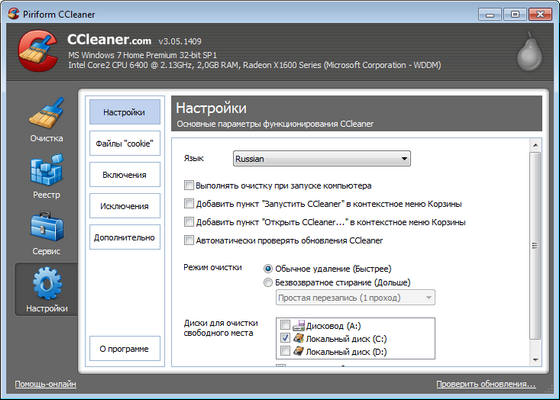Click the pear icon in header
The height and width of the screenshot is (400, 560).
pyautogui.click(x=530, y=51)
